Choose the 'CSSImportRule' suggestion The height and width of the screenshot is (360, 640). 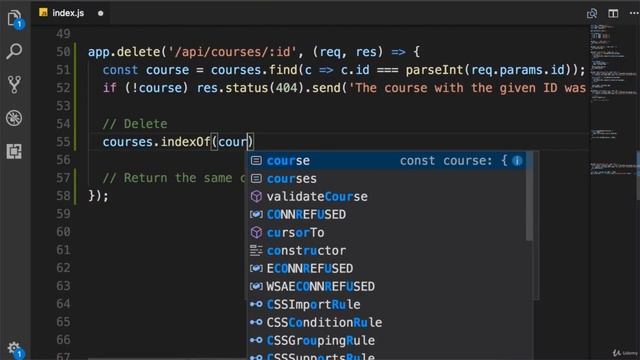click(387, 304)
